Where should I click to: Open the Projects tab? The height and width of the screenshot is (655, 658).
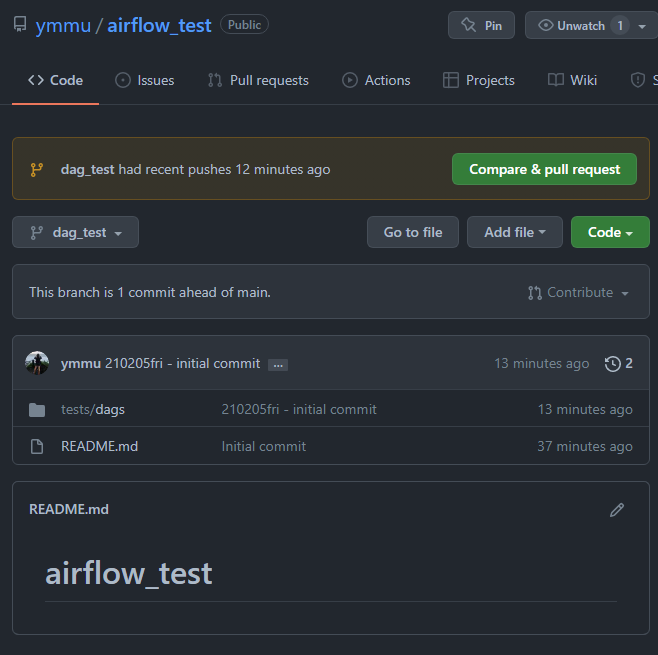click(479, 80)
